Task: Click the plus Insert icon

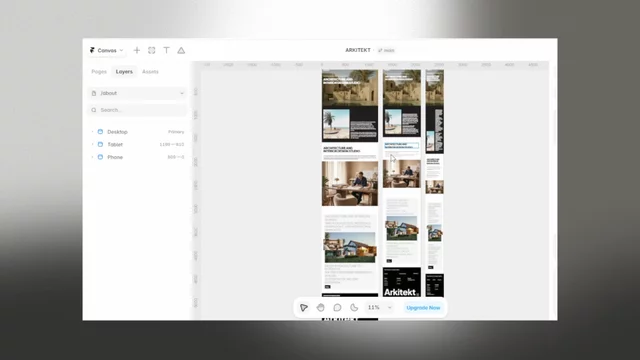Action: click(137, 50)
